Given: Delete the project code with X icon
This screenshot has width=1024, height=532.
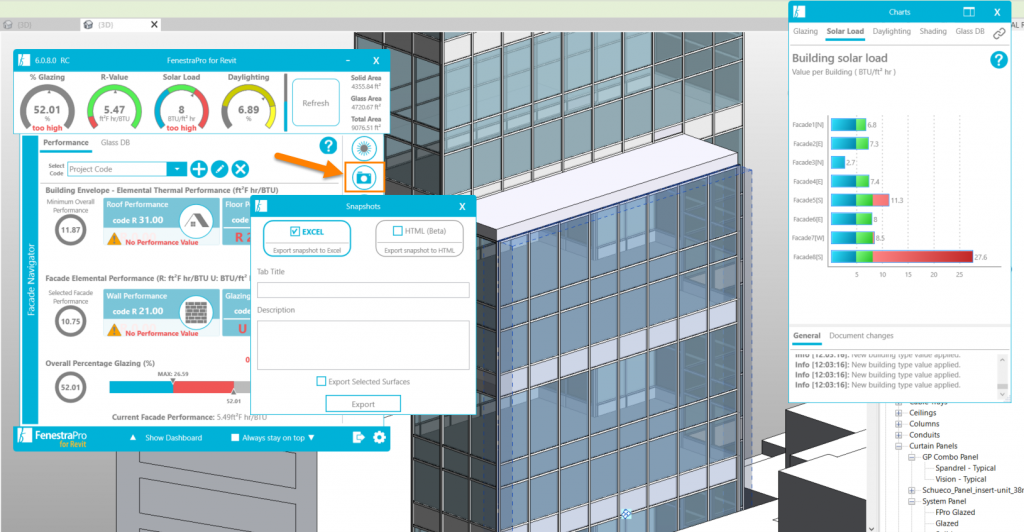Looking at the screenshot, I should (240, 169).
